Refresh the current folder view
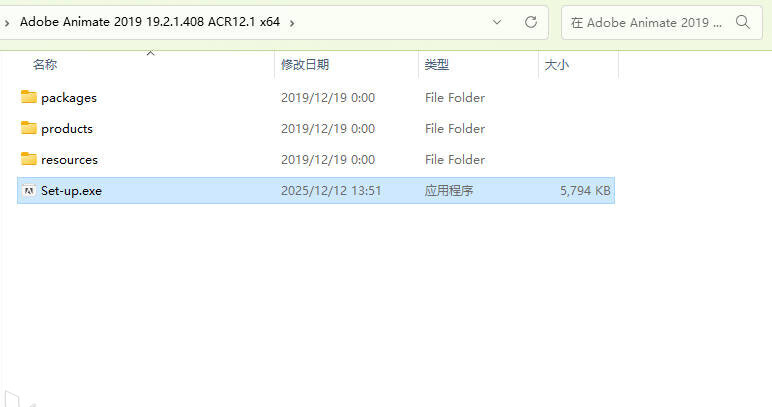The image size is (772, 407). 530,22
